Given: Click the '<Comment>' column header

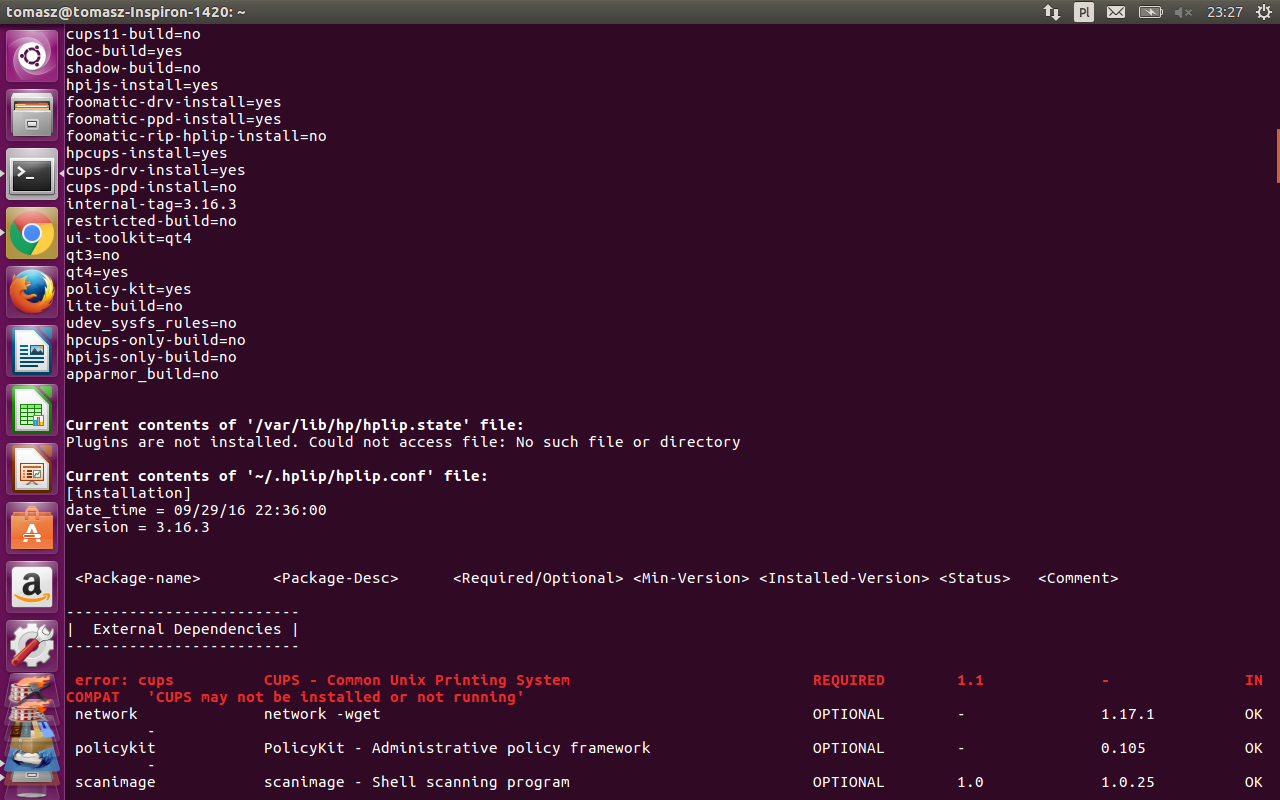Looking at the screenshot, I should tap(1078, 578).
